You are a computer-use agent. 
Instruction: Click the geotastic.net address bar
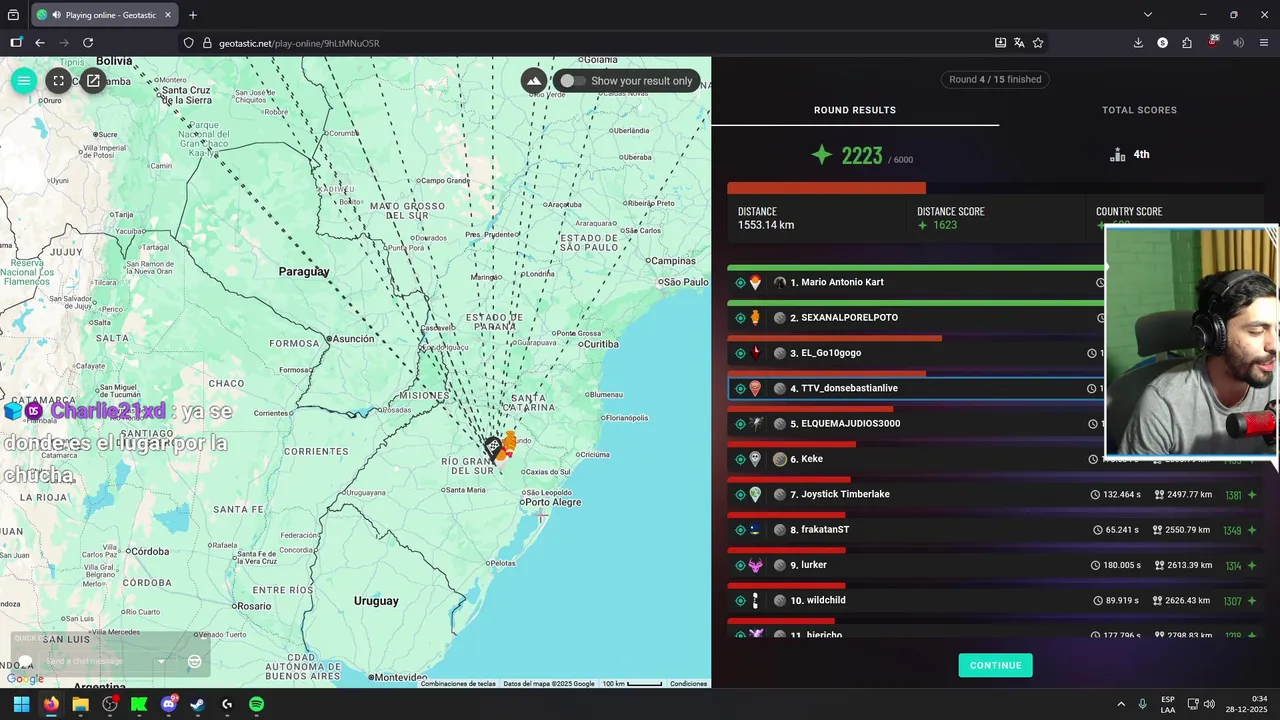pos(580,43)
